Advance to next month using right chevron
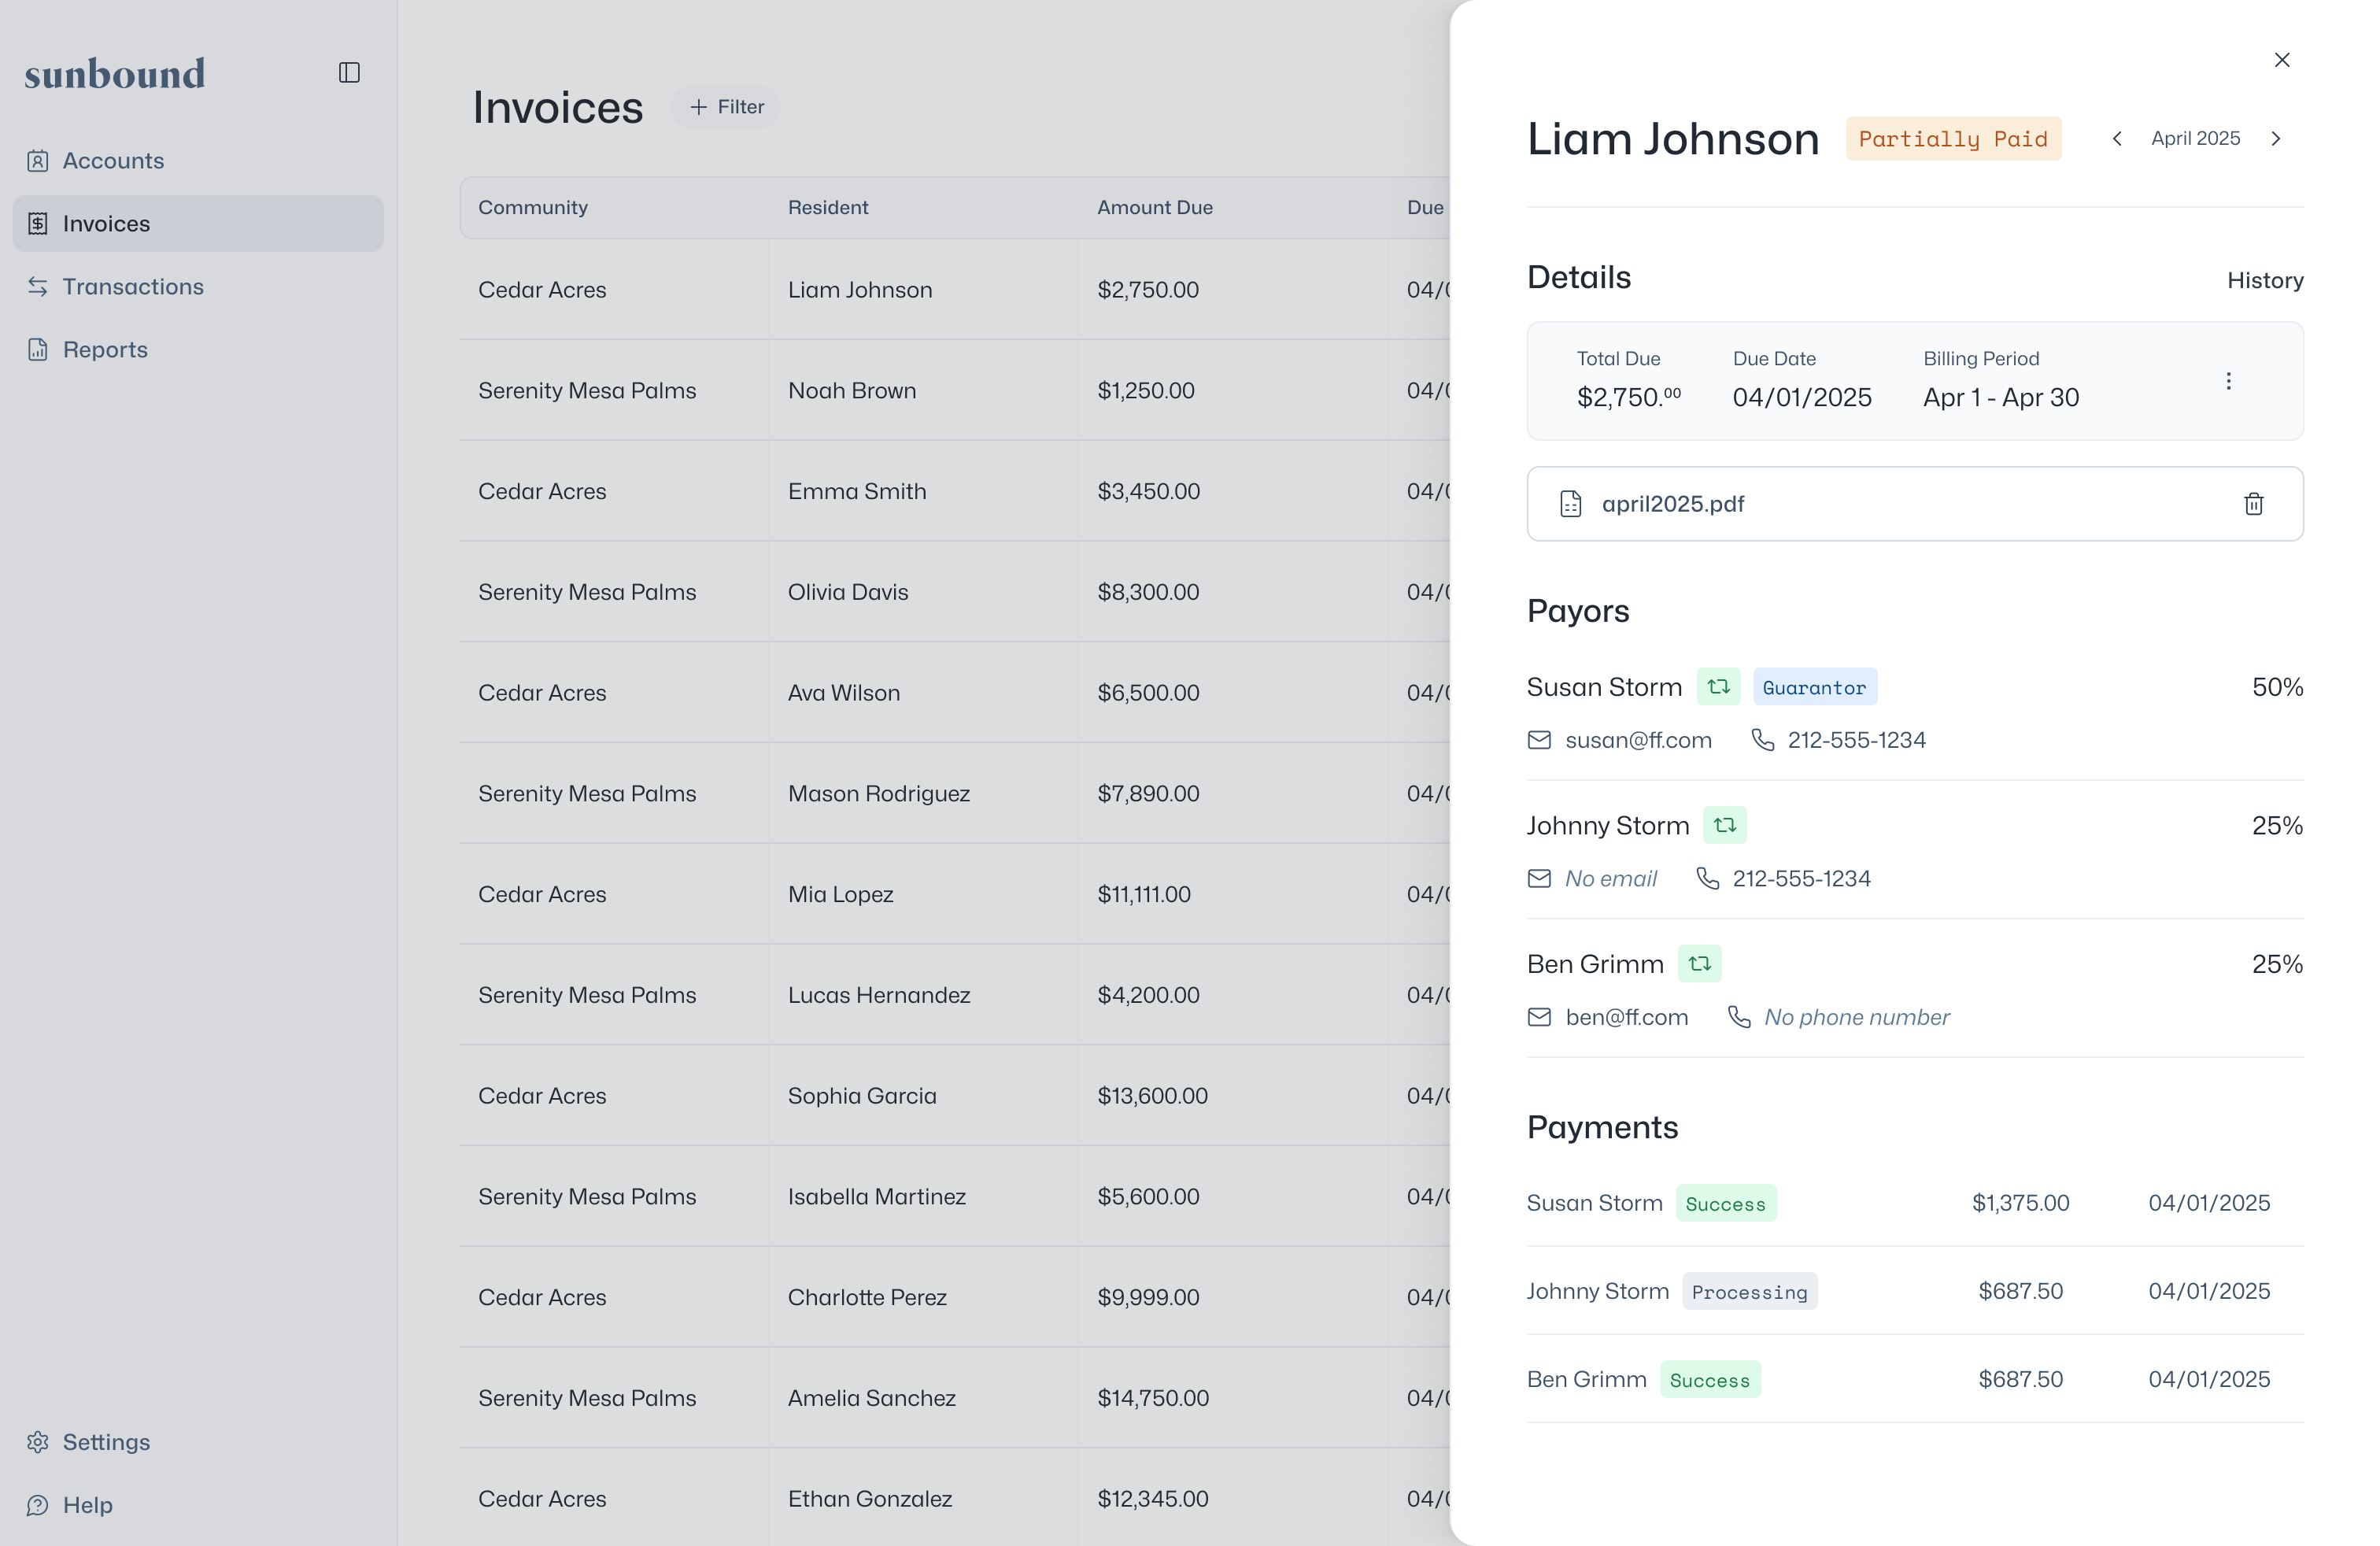This screenshot has height=1546, width=2380. click(2277, 138)
